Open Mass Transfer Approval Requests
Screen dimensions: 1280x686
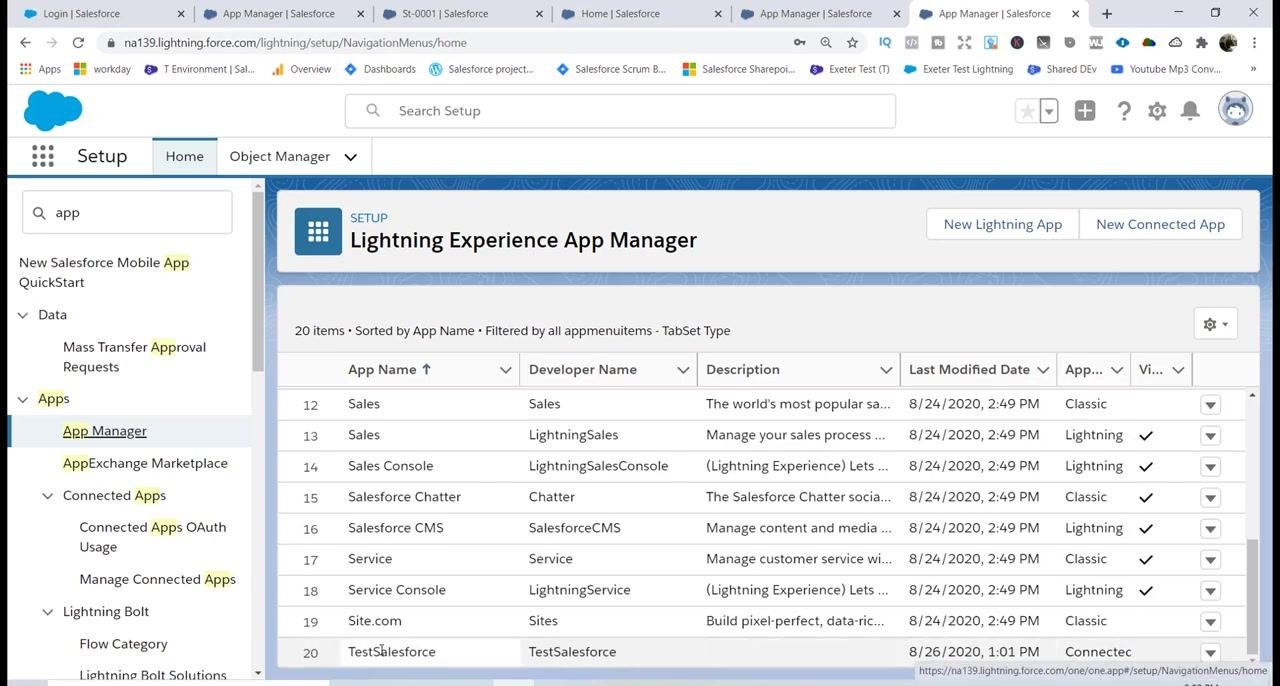[134, 357]
